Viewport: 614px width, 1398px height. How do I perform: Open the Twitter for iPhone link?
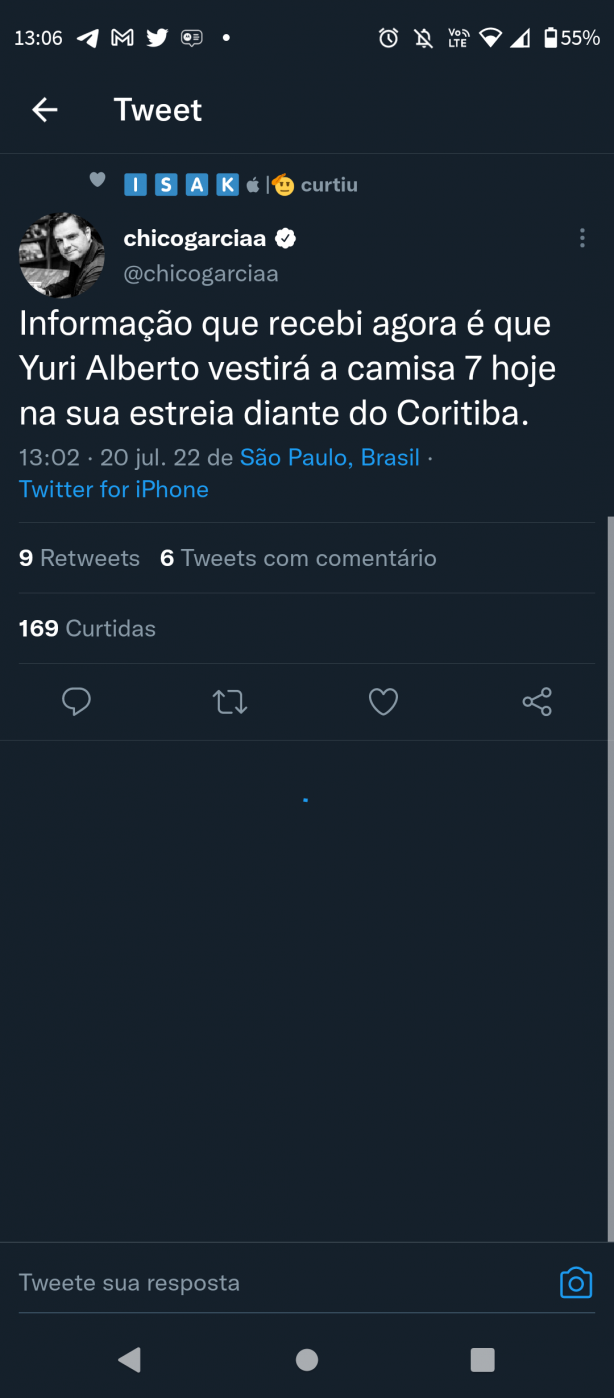(x=114, y=489)
